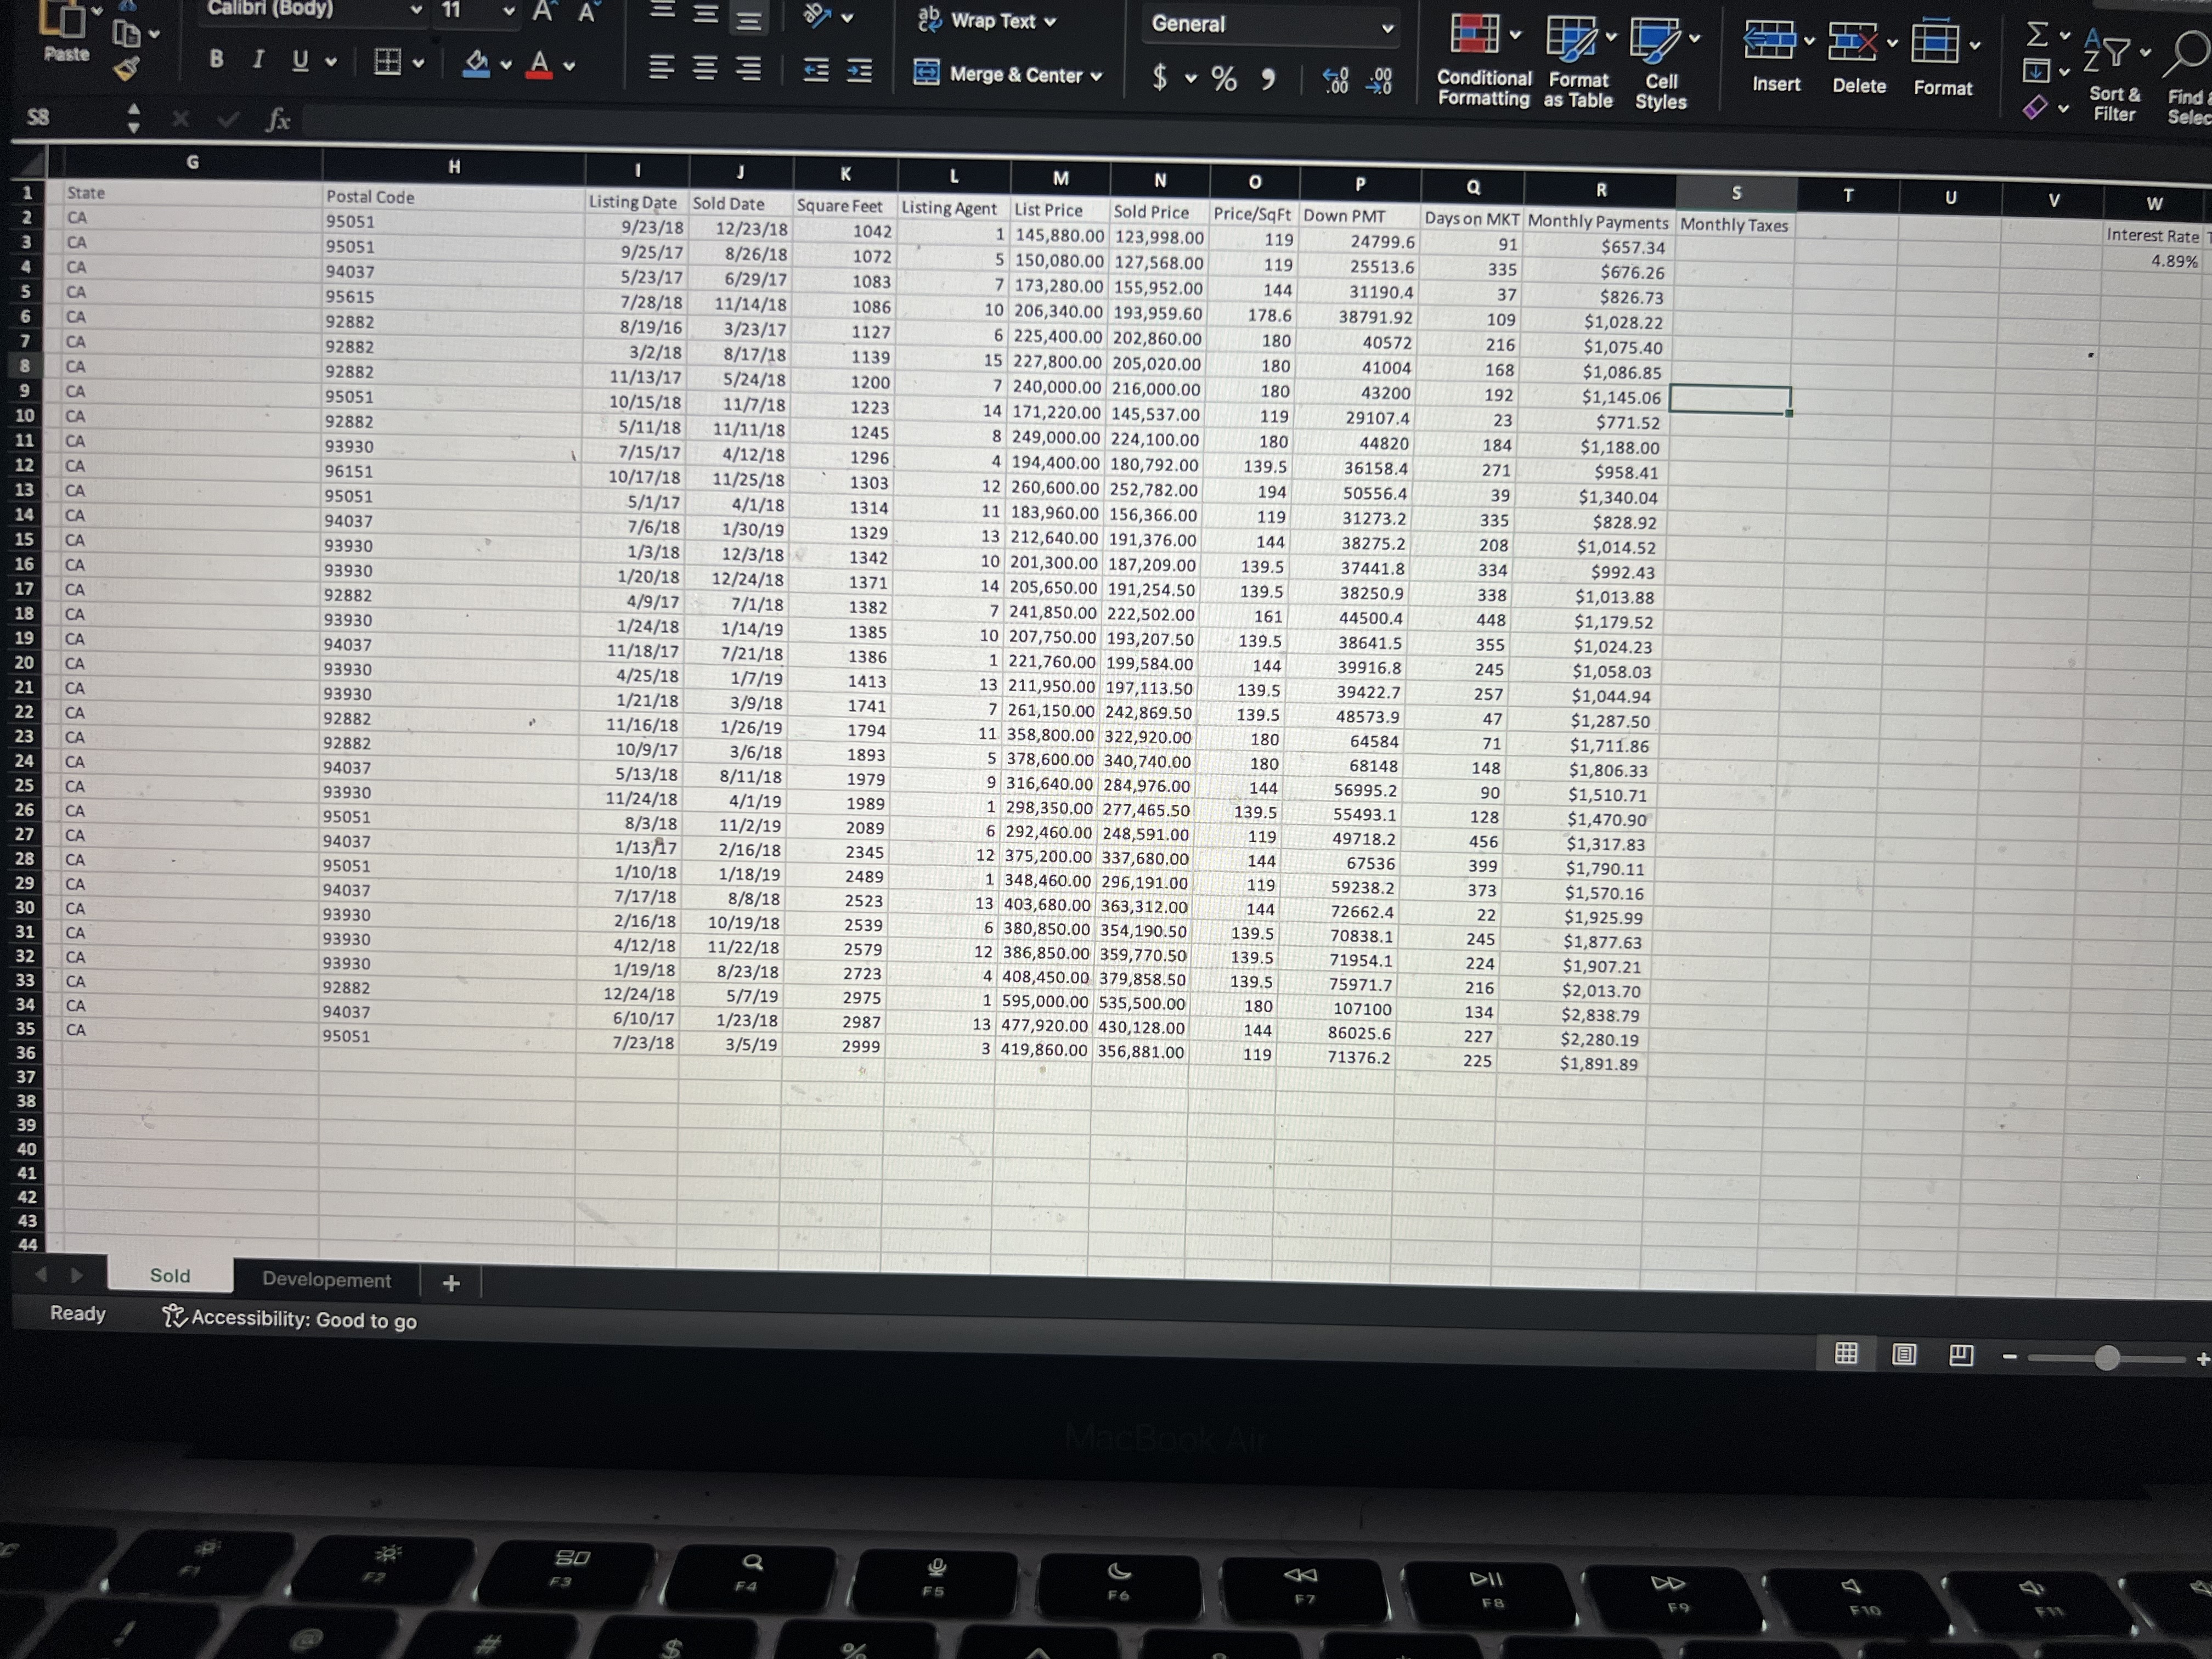Viewport: 2212px width, 1659px height.
Task: Click the Insert Function fx icon
Action: click(277, 121)
